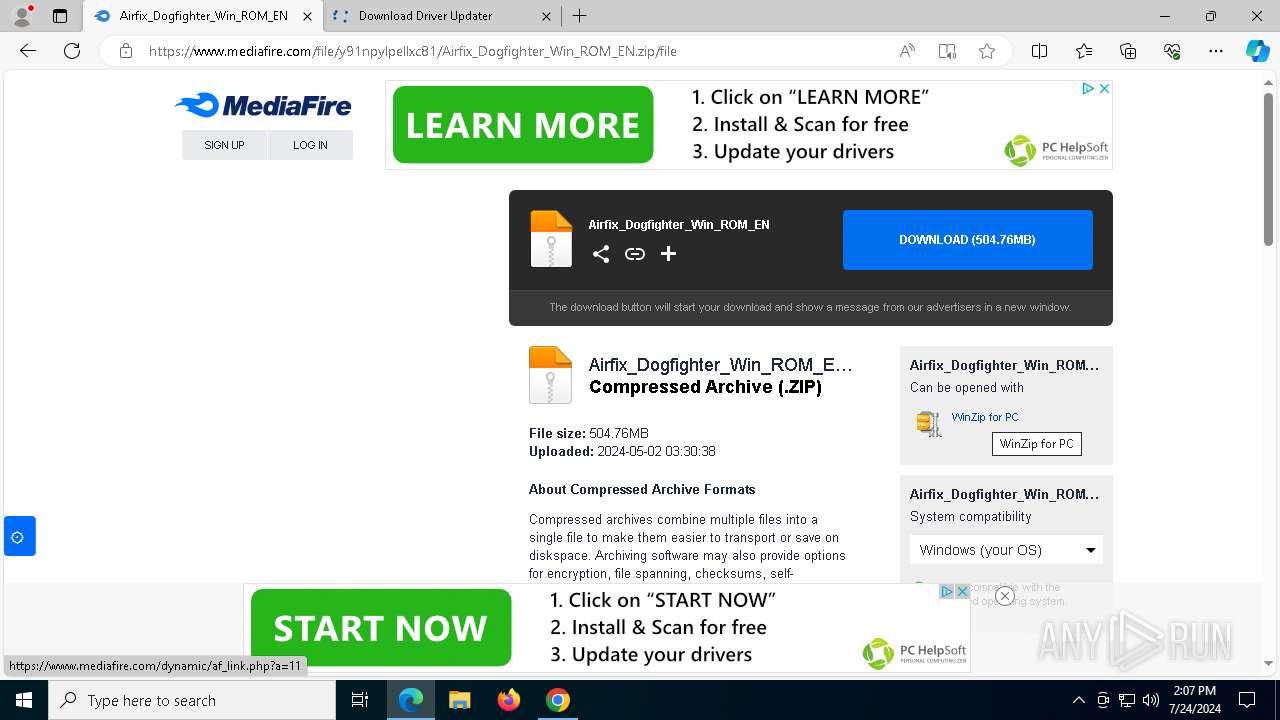
Task: Open File Explorer from taskbar
Action: click(x=459, y=700)
